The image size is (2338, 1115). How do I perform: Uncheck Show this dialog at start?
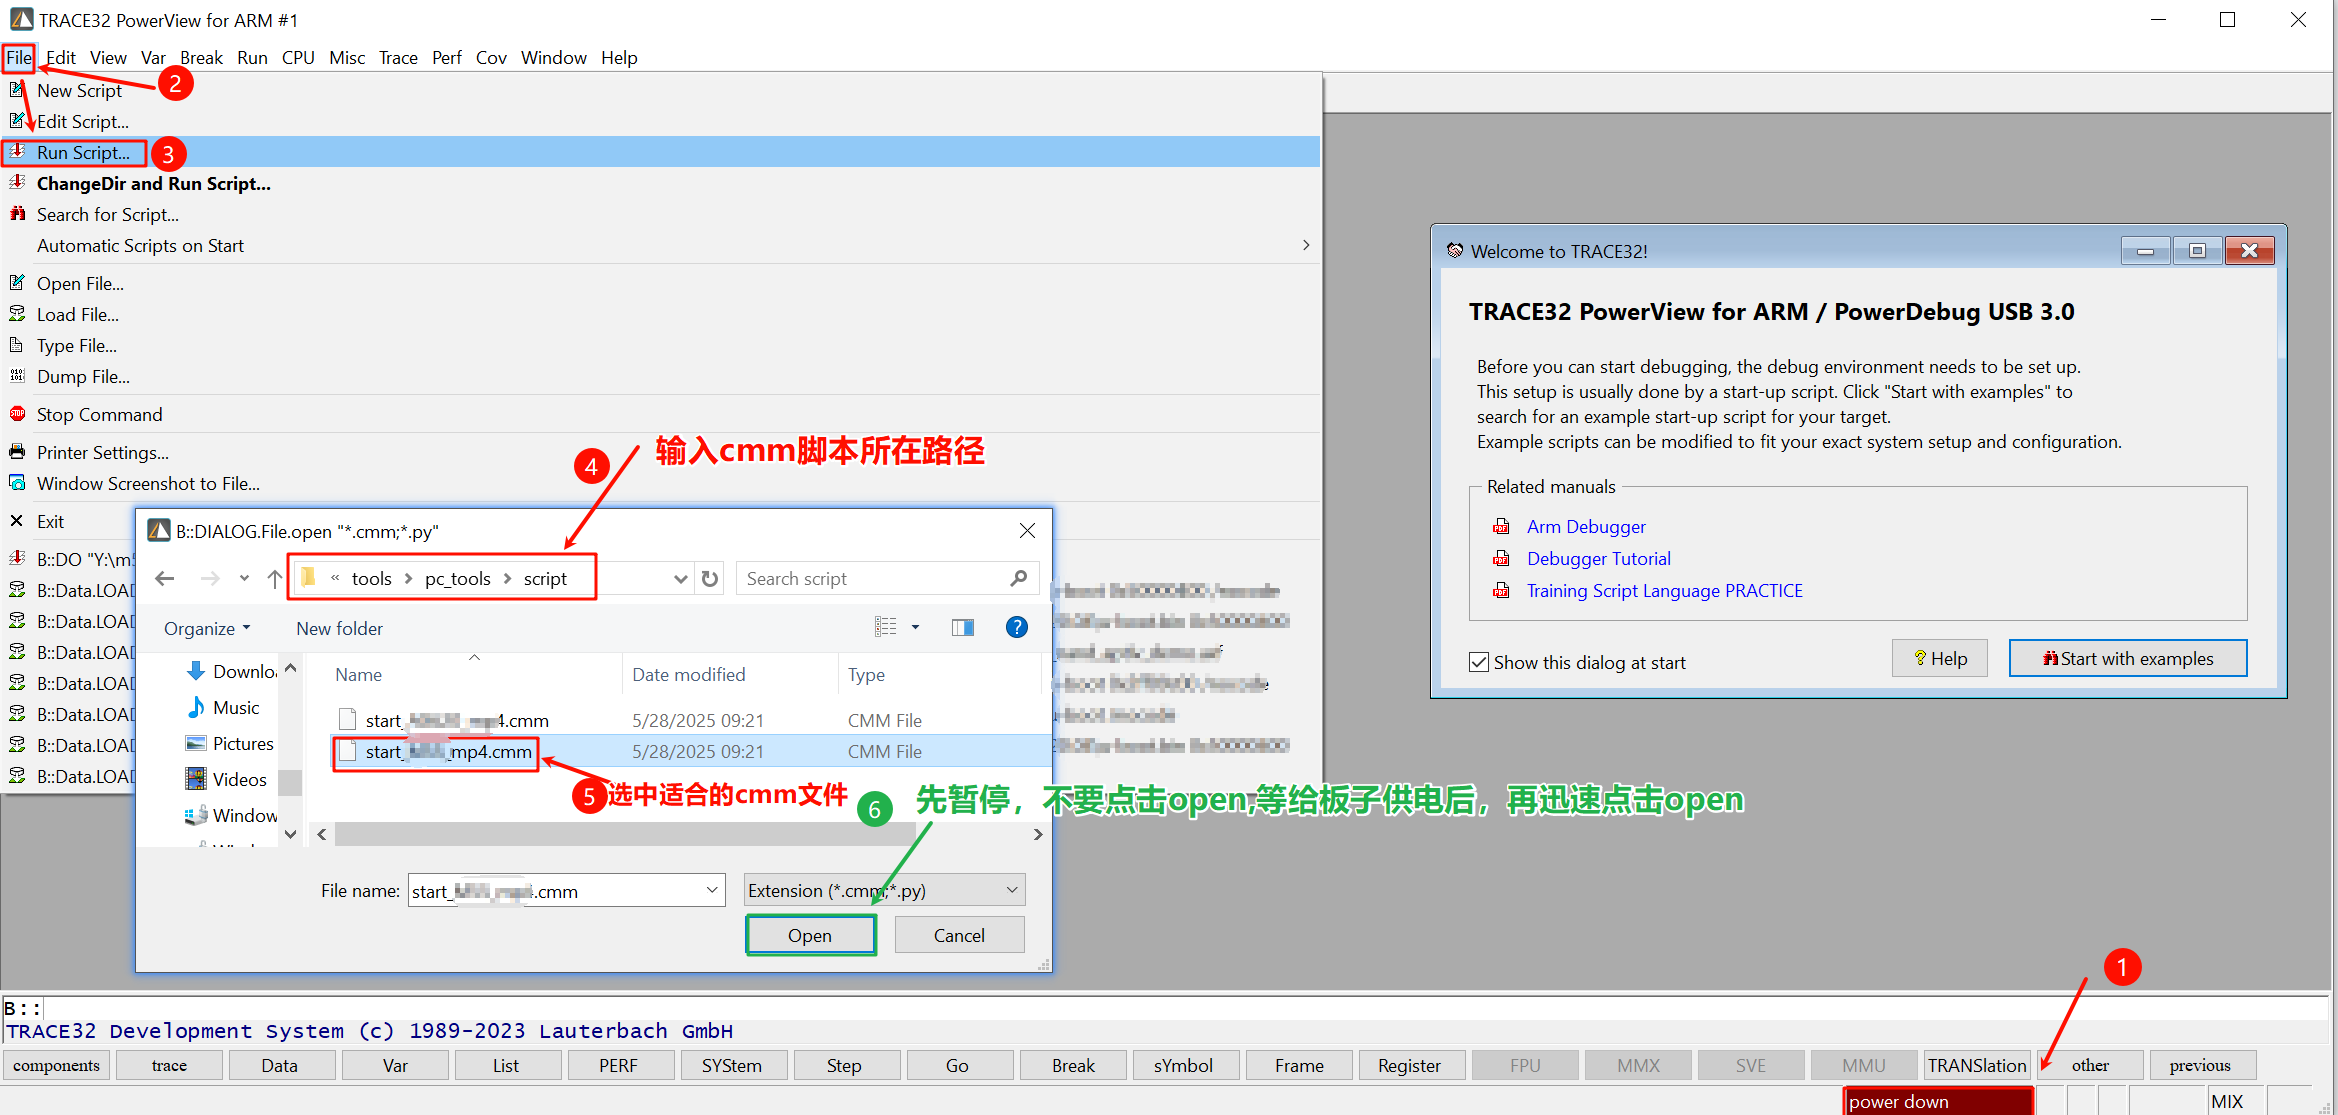[x=1479, y=662]
